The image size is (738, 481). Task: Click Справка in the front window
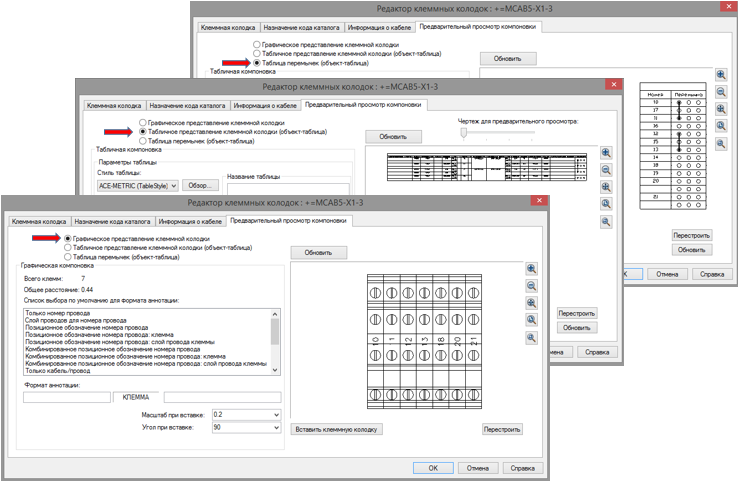522,468
